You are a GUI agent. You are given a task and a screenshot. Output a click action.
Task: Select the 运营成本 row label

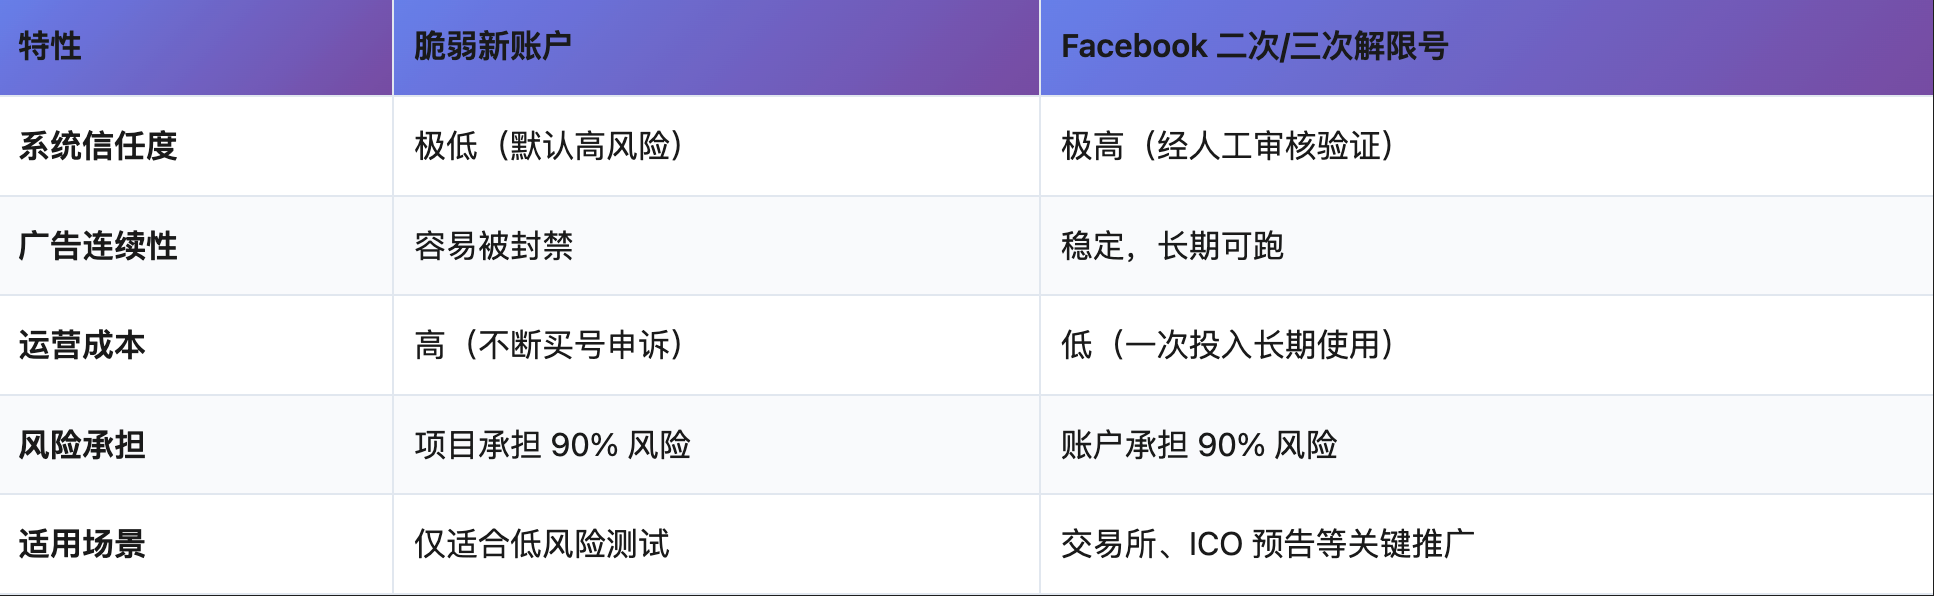(x=82, y=345)
